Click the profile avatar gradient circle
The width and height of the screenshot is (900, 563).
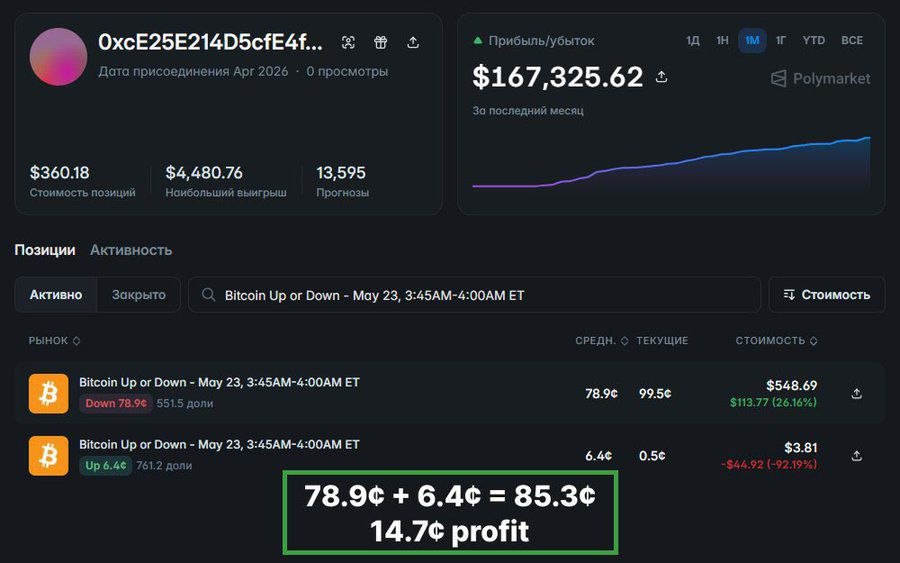[58, 57]
